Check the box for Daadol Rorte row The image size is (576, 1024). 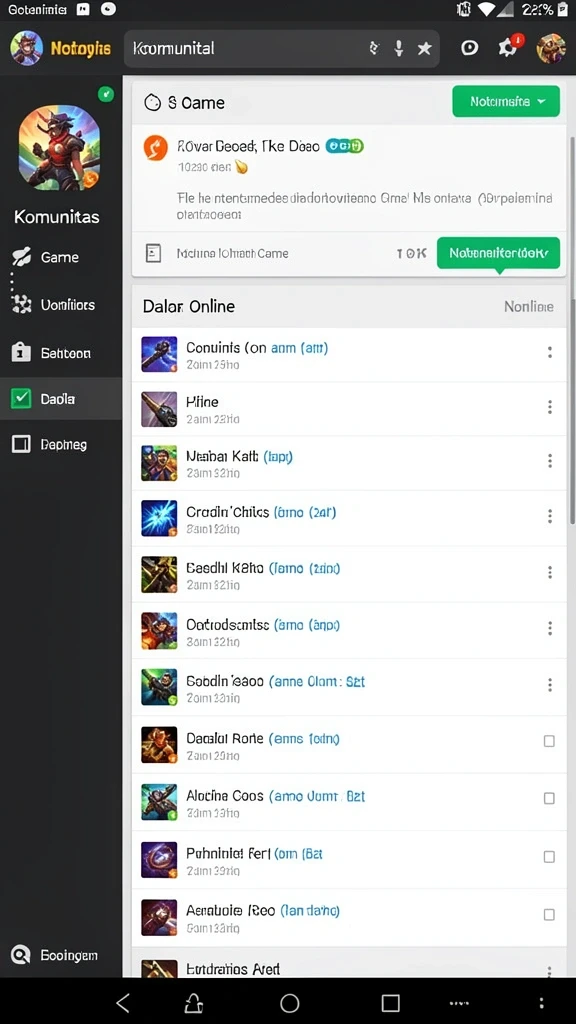pyautogui.click(x=549, y=741)
